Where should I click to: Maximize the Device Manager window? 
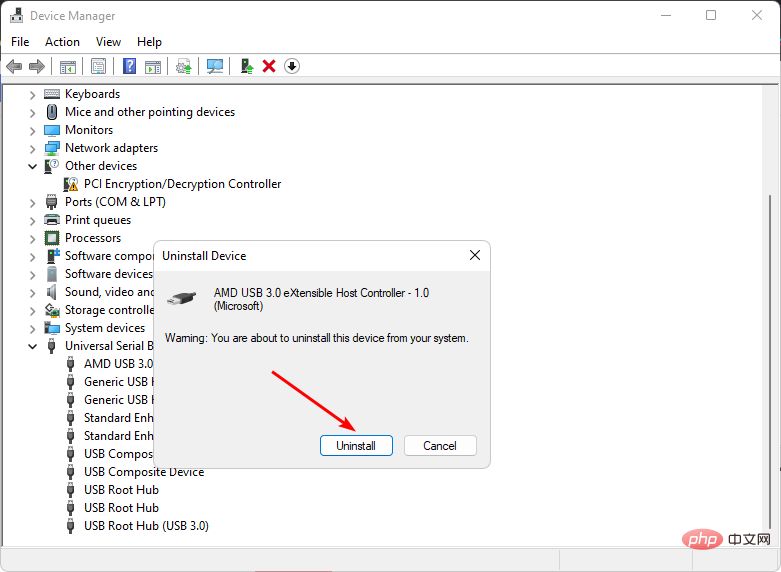(x=711, y=15)
